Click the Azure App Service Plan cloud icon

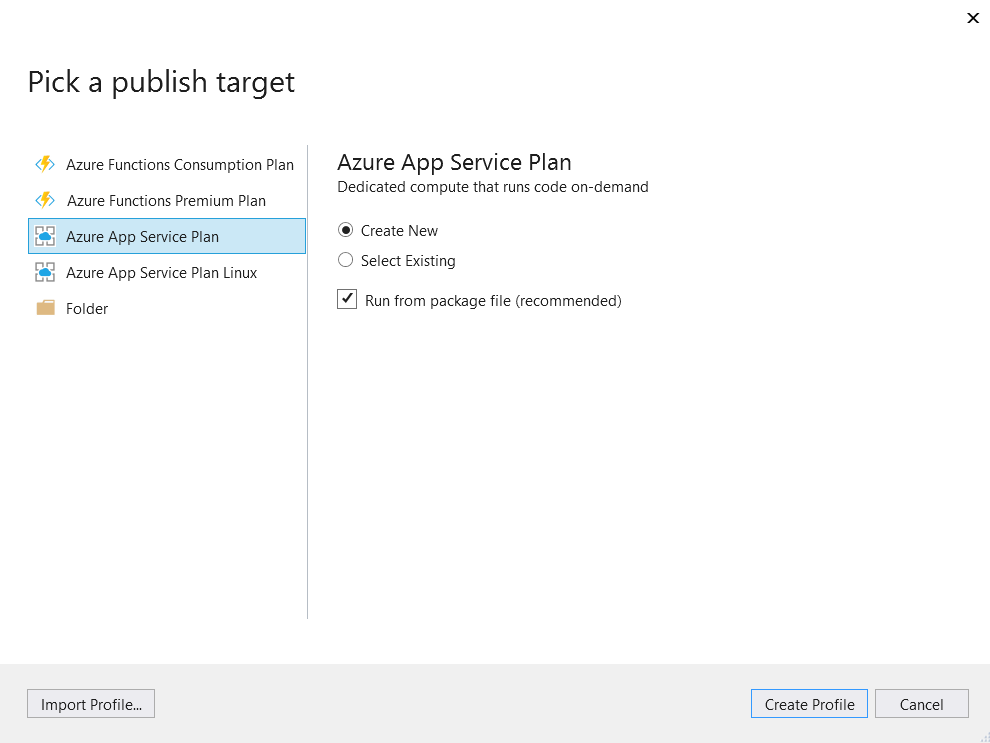(x=45, y=236)
